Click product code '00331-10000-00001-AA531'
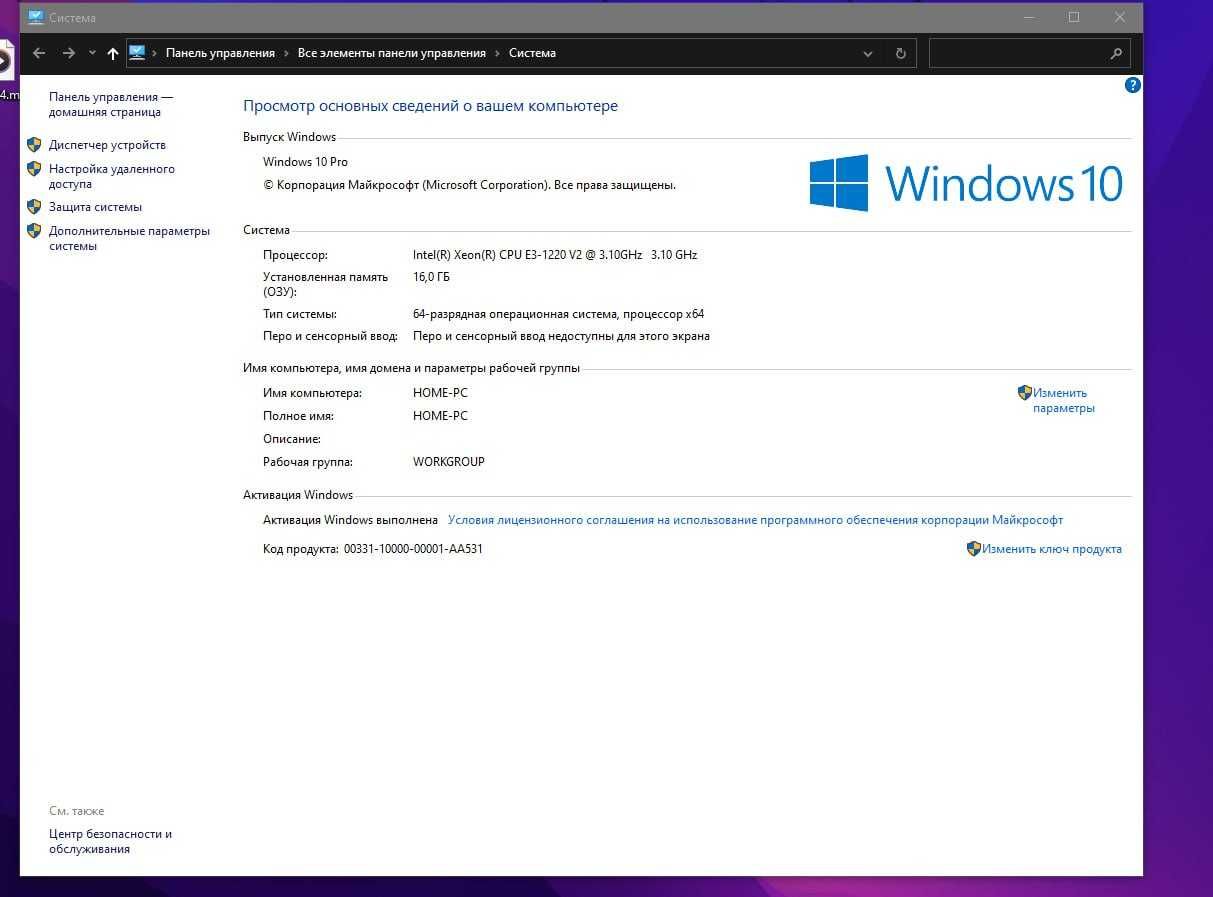 point(413,549)
